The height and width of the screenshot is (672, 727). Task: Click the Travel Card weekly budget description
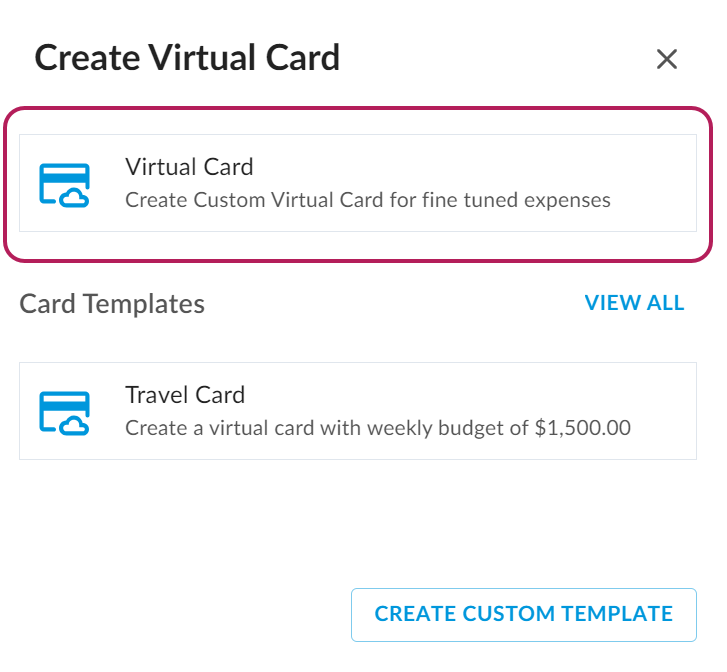tap(377, 428)
